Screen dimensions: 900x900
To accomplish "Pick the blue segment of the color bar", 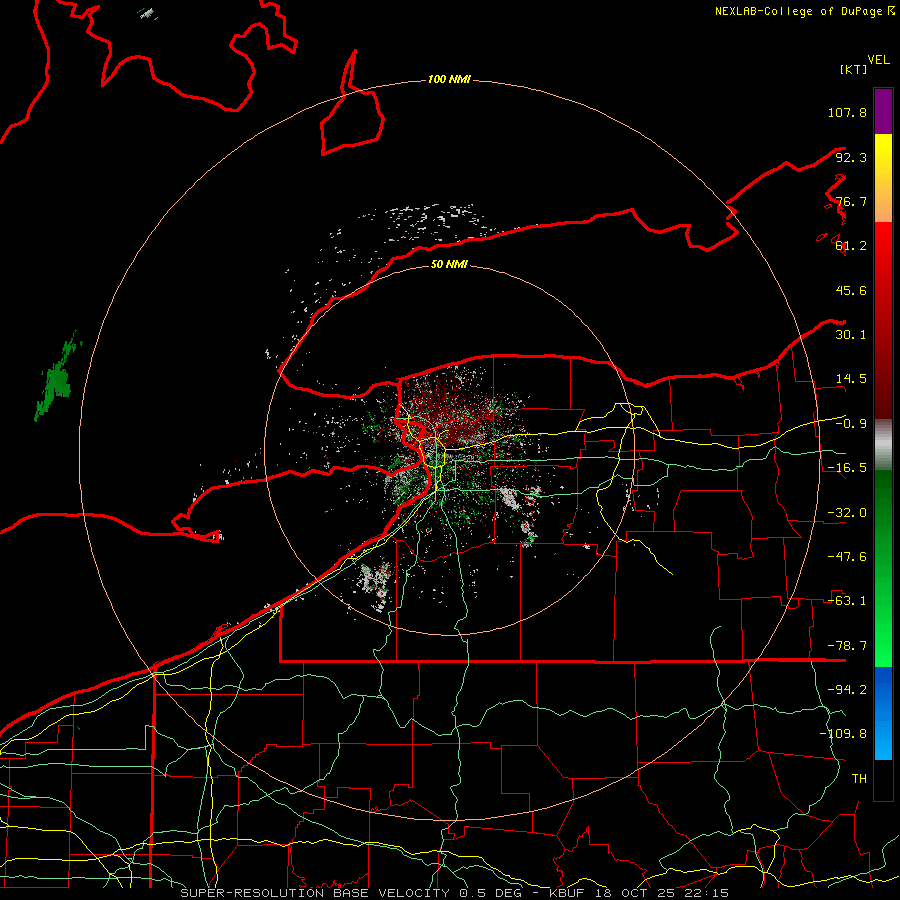I will (883, 713).
